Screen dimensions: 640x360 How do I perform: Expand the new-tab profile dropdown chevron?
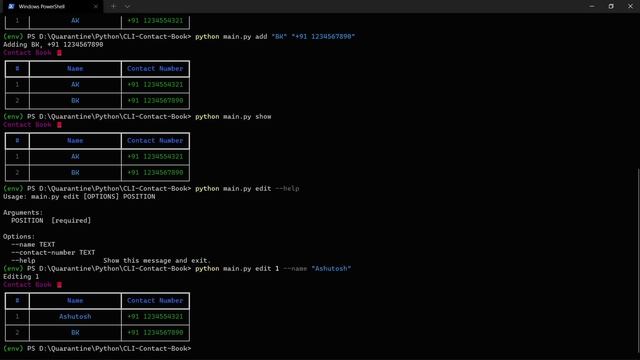(x=127, y=6)
